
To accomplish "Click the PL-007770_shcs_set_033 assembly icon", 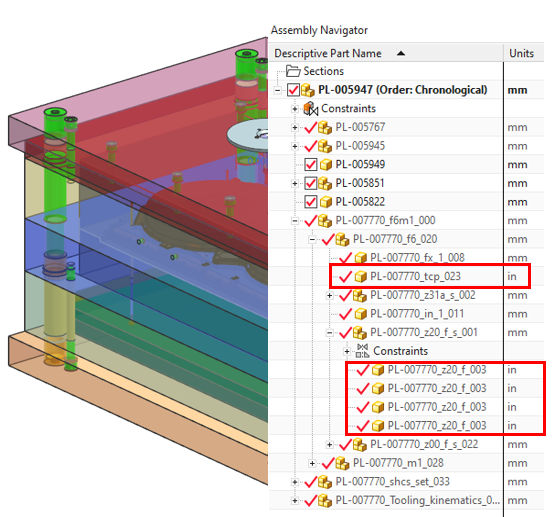I will [x=325, y=482].
